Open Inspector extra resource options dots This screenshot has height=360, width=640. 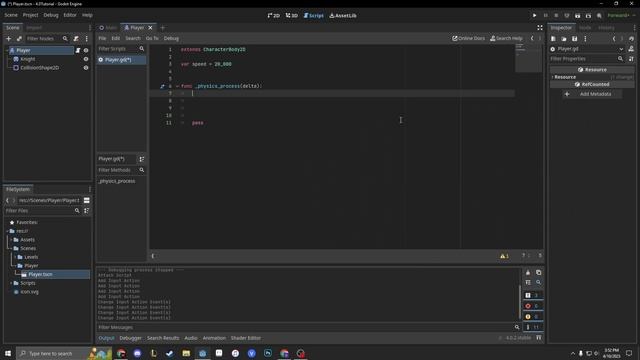[x=585, y=39]
